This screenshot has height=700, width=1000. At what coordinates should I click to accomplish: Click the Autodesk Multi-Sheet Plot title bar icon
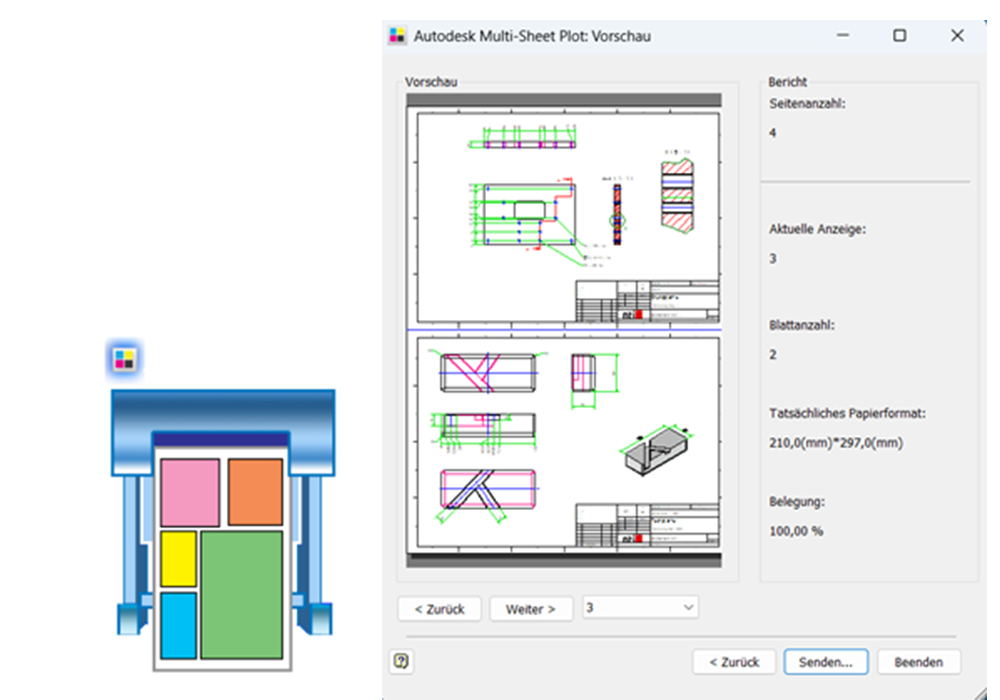[x=397, y=36]
